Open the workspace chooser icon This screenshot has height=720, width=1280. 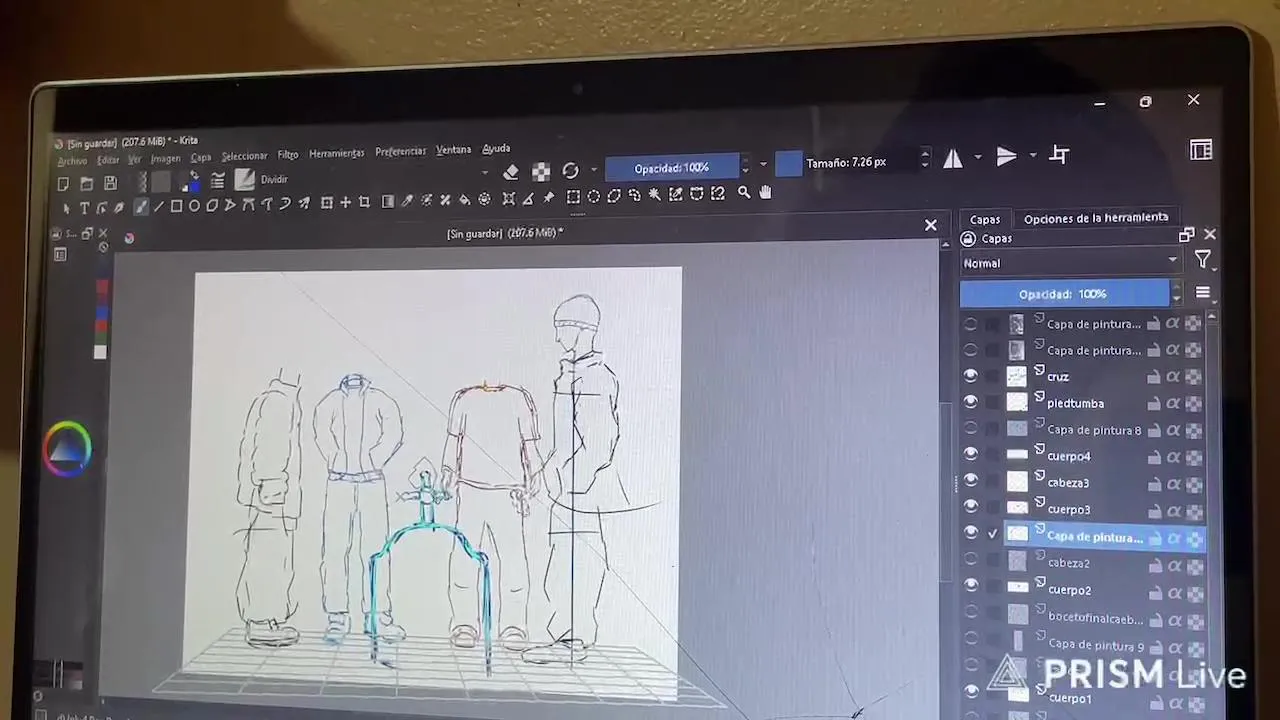1201,150
